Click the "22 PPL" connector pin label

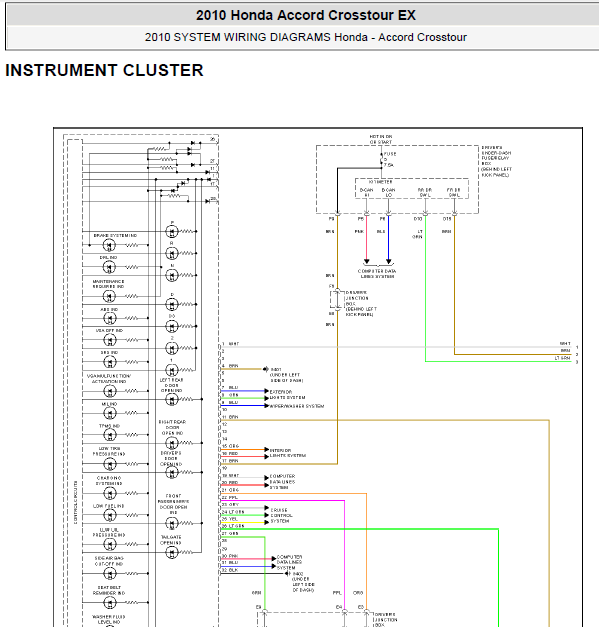pyautogui.click(x=230, y=497)
